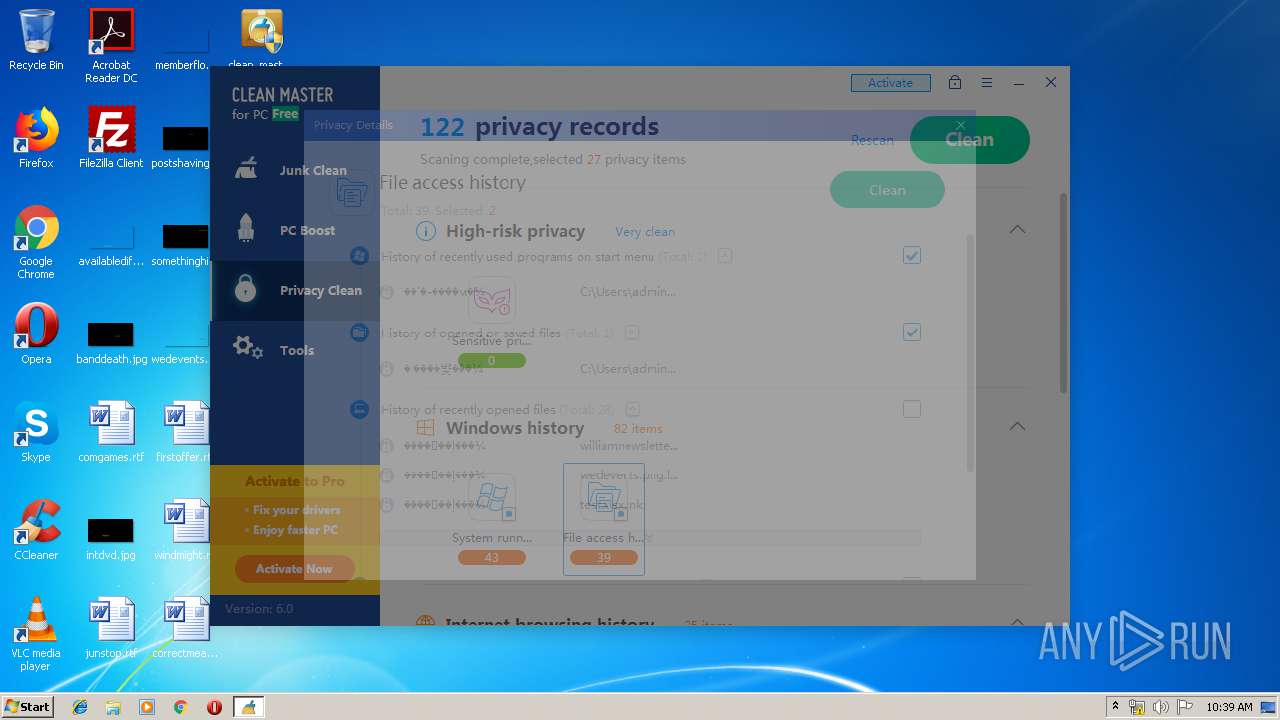
Task: Open Opera from the taskbar
Action: click(214, 707)
